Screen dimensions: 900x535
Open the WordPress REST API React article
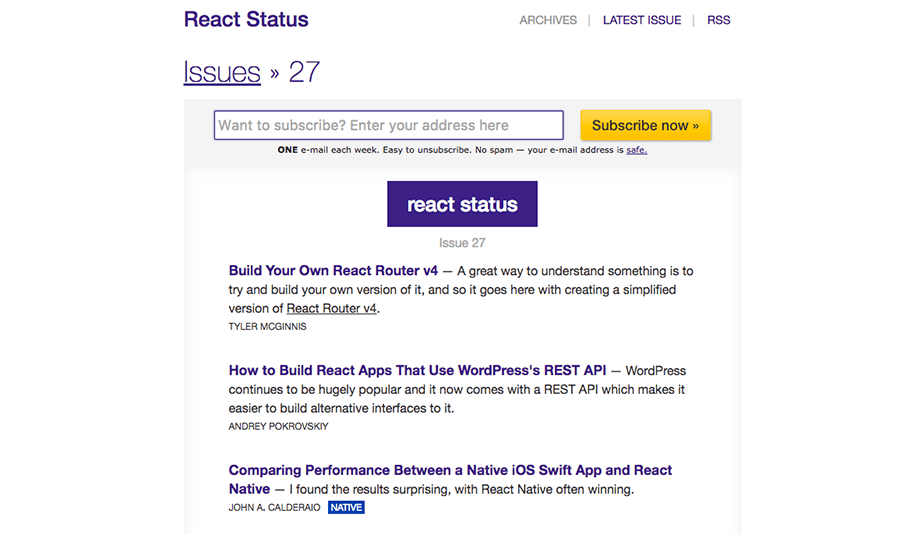(x=417, y=370)
